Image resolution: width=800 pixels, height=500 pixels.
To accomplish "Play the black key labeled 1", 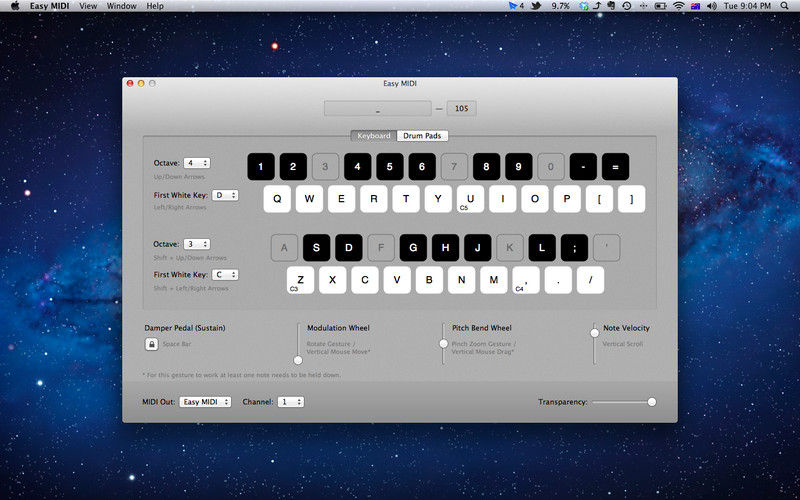I will point(261,167).
